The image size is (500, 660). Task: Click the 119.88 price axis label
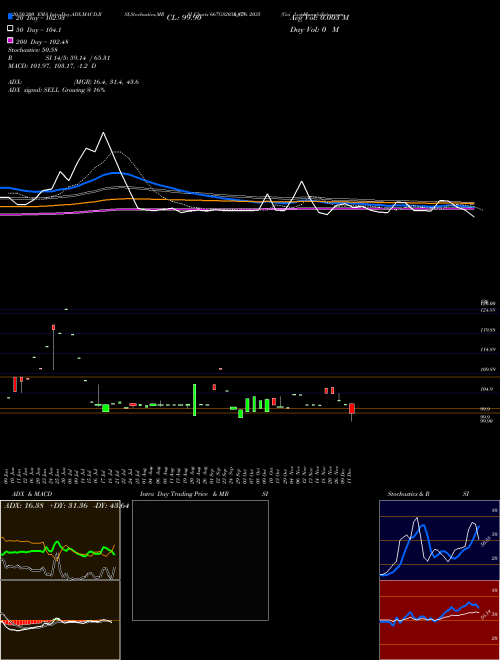489,330
